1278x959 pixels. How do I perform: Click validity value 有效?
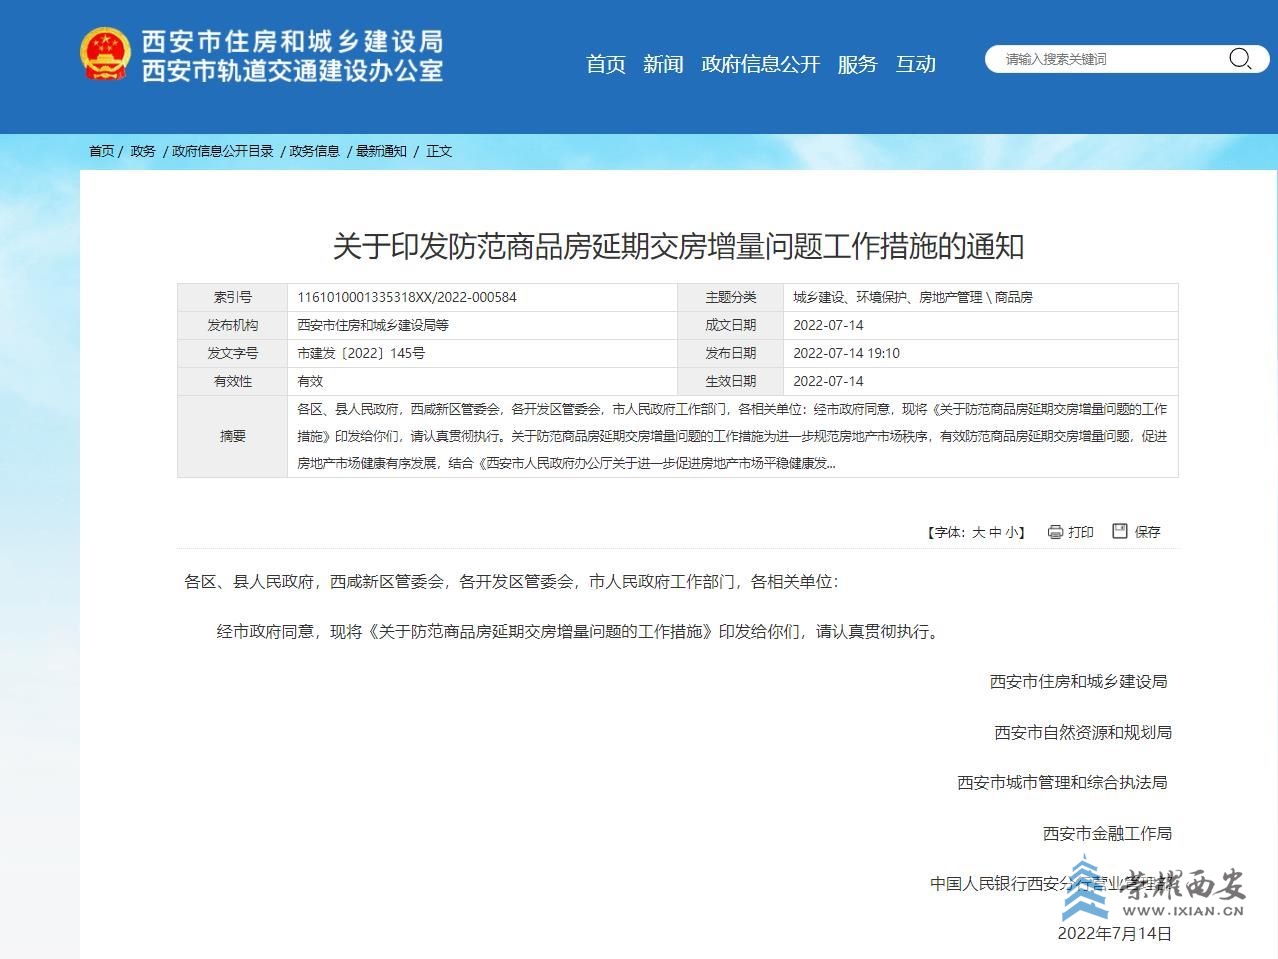(310, 381)
